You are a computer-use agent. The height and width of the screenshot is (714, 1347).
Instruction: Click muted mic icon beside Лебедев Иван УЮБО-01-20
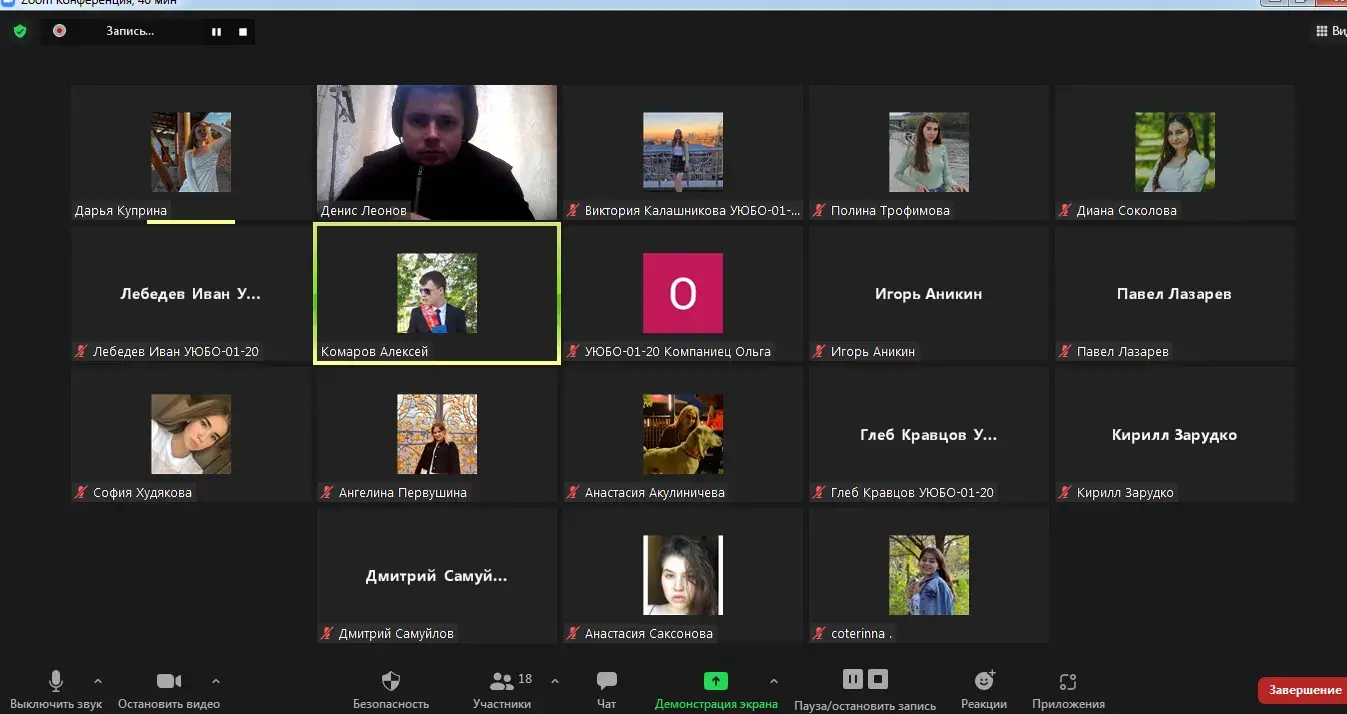pos(82,352)
